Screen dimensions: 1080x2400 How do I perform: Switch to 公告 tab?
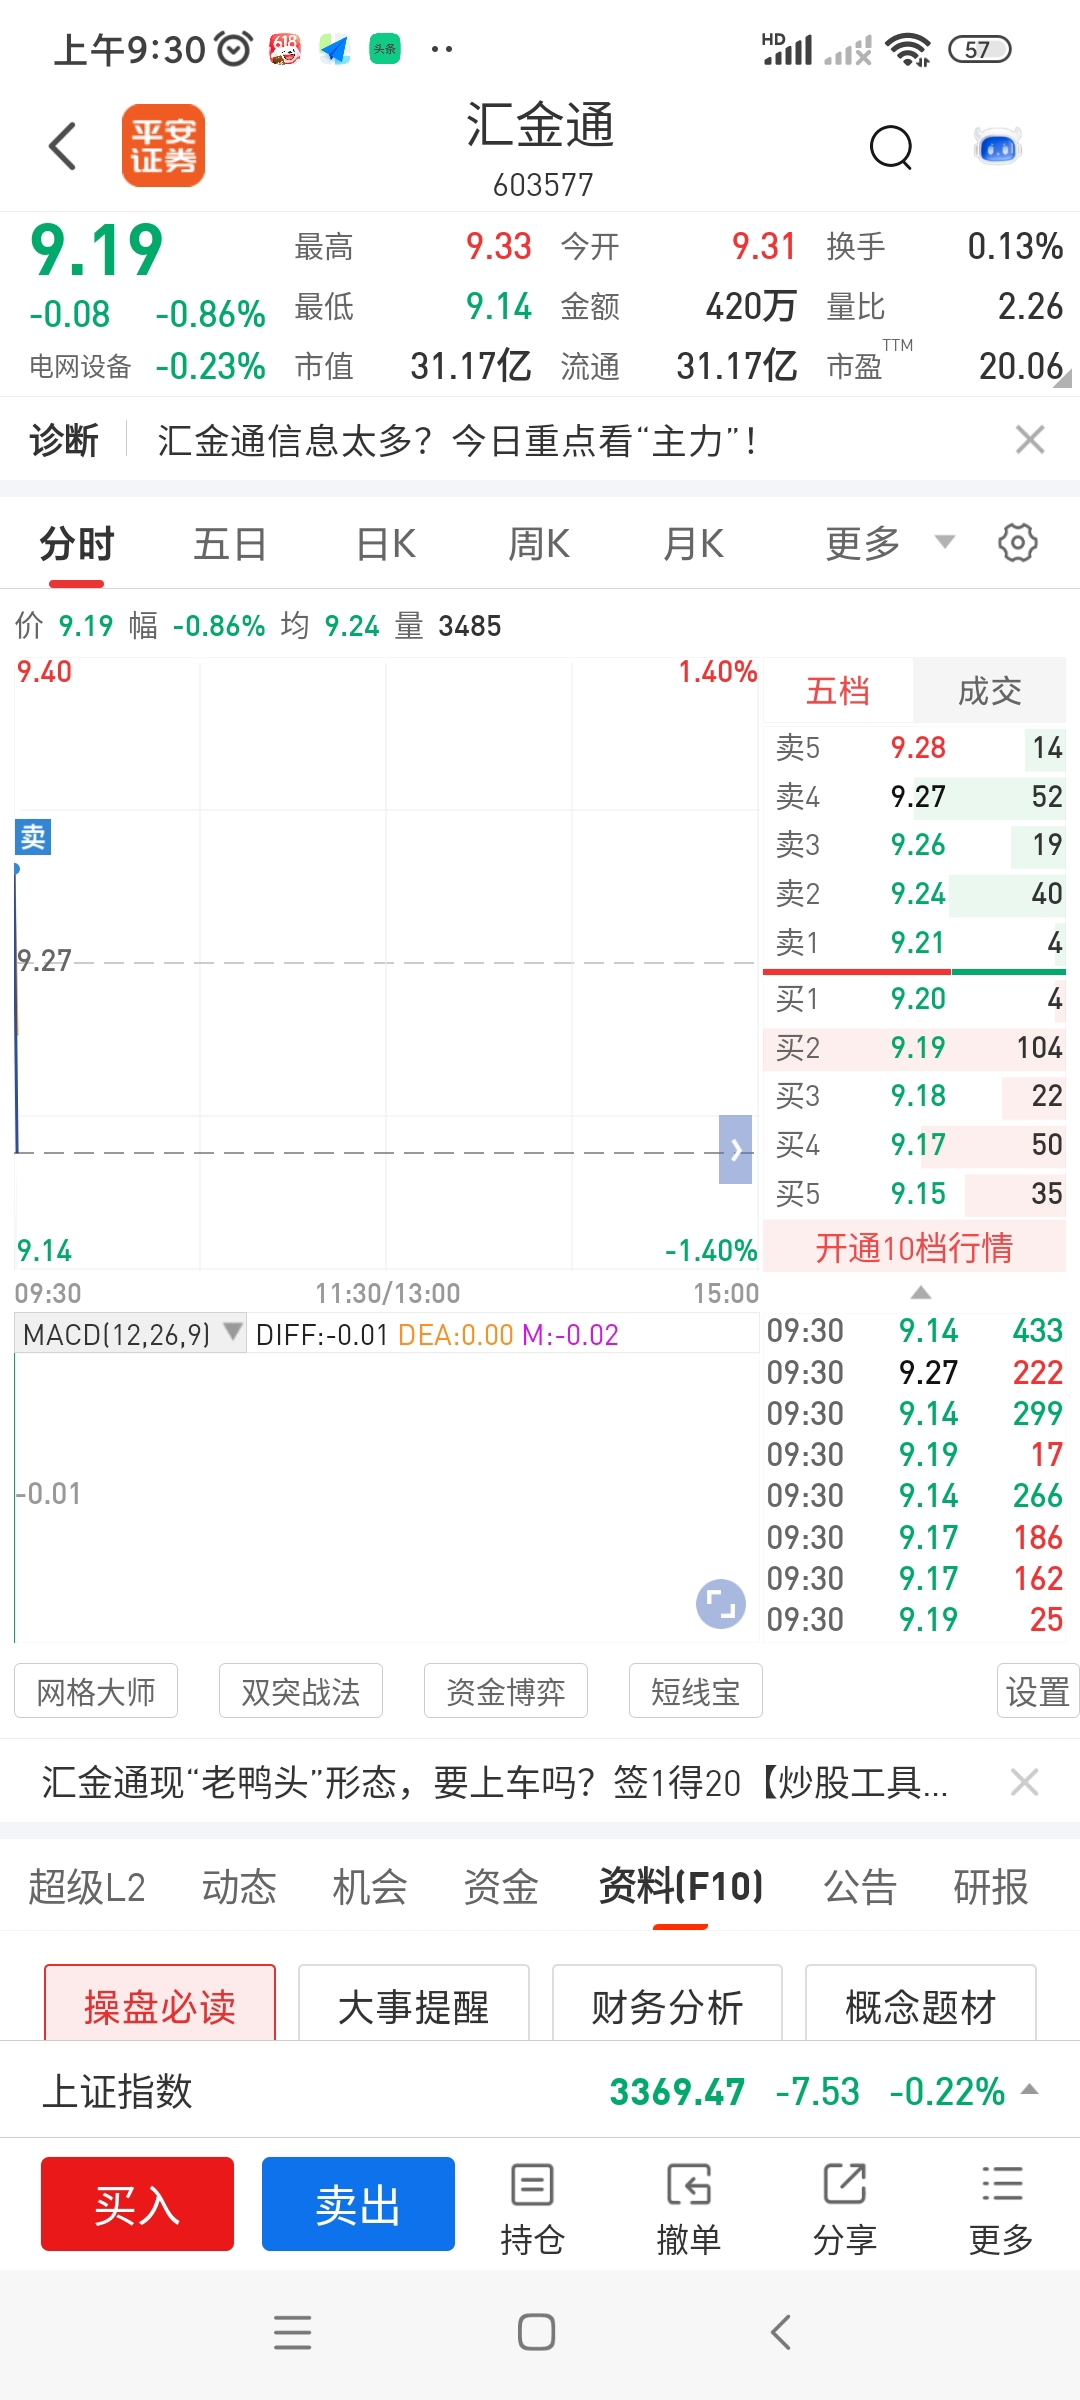point(860,1887)
